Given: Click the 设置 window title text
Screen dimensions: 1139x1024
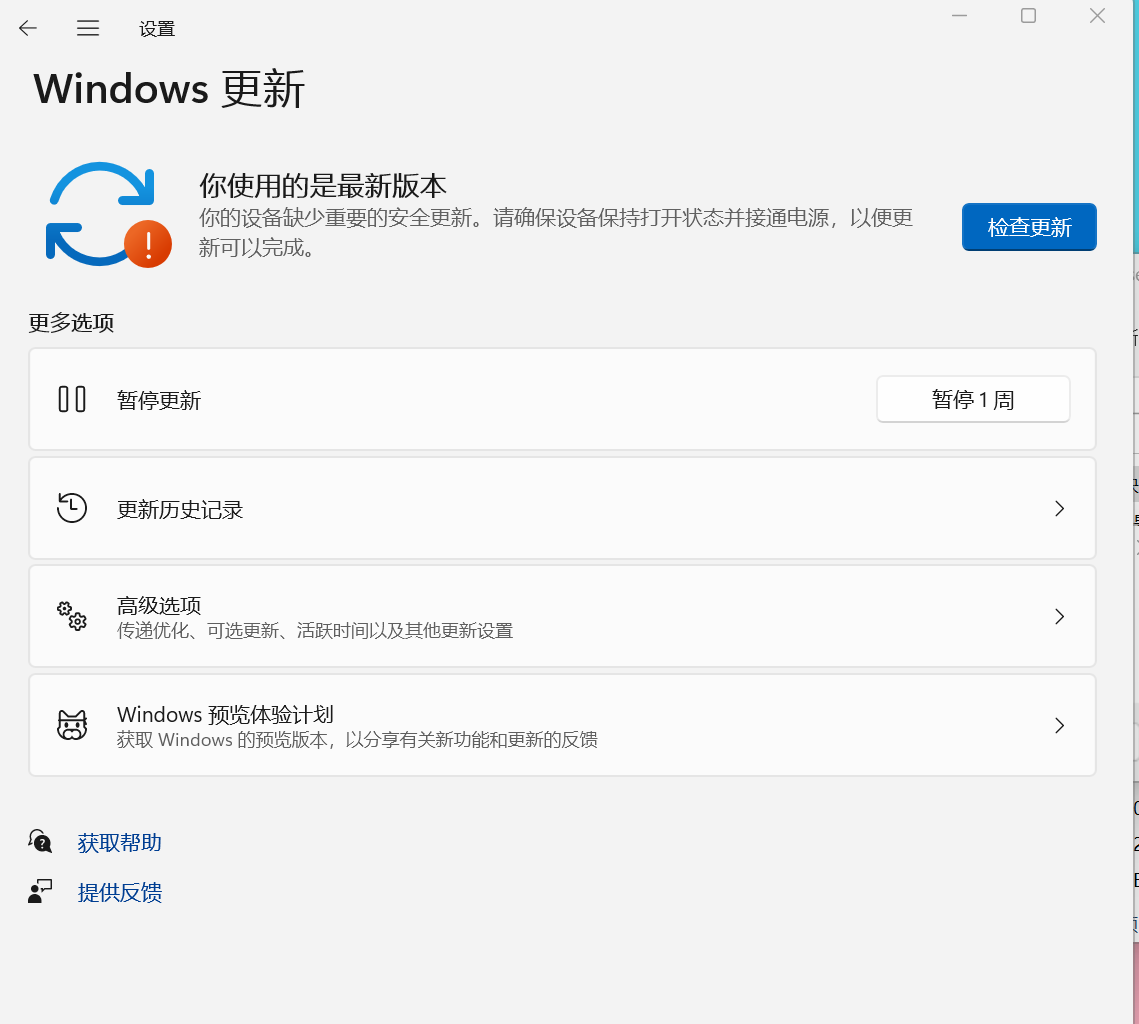Looking at the screenshot, I should (x=157, y=29).
